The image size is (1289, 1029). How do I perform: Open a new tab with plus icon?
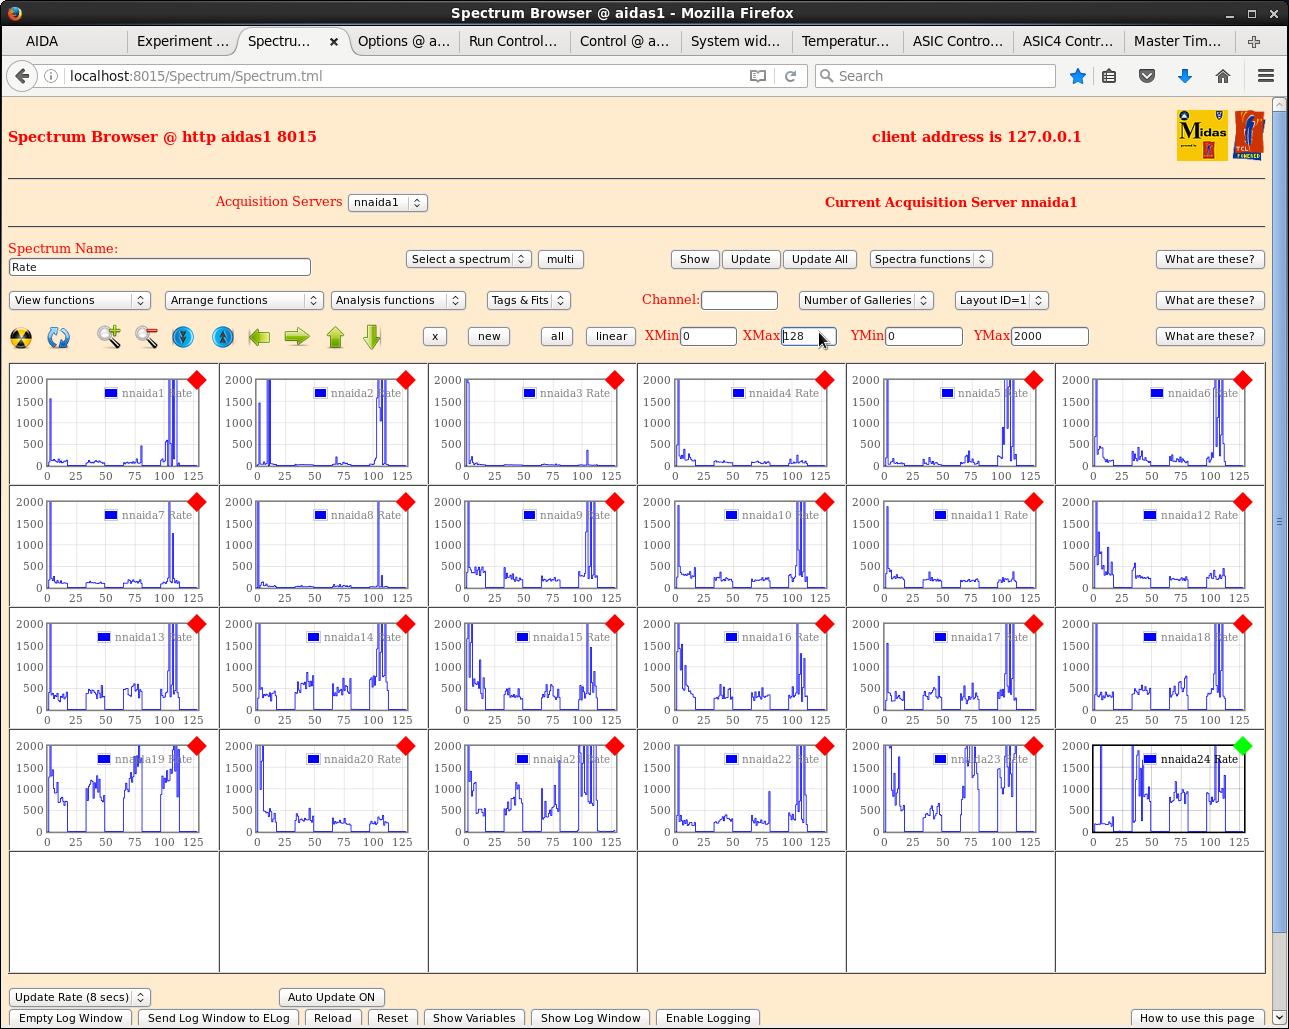(x=1254, y=41)
